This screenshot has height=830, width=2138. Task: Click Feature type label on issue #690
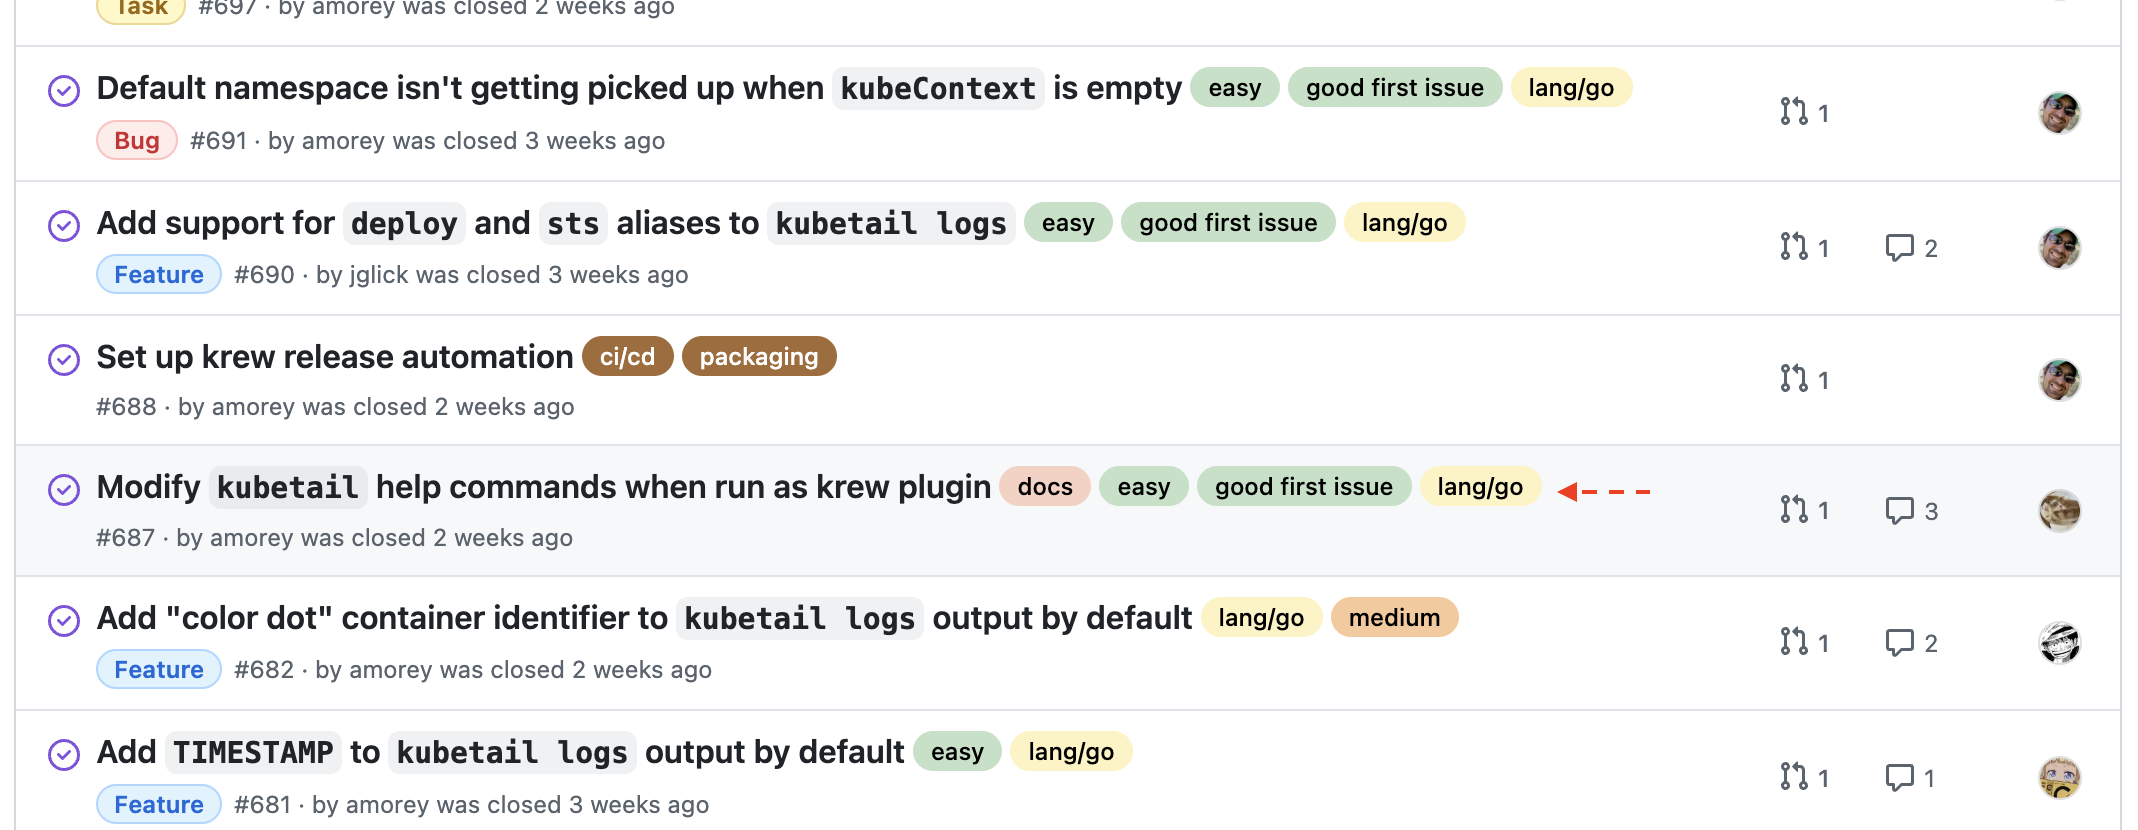click(x=158, y=275)
